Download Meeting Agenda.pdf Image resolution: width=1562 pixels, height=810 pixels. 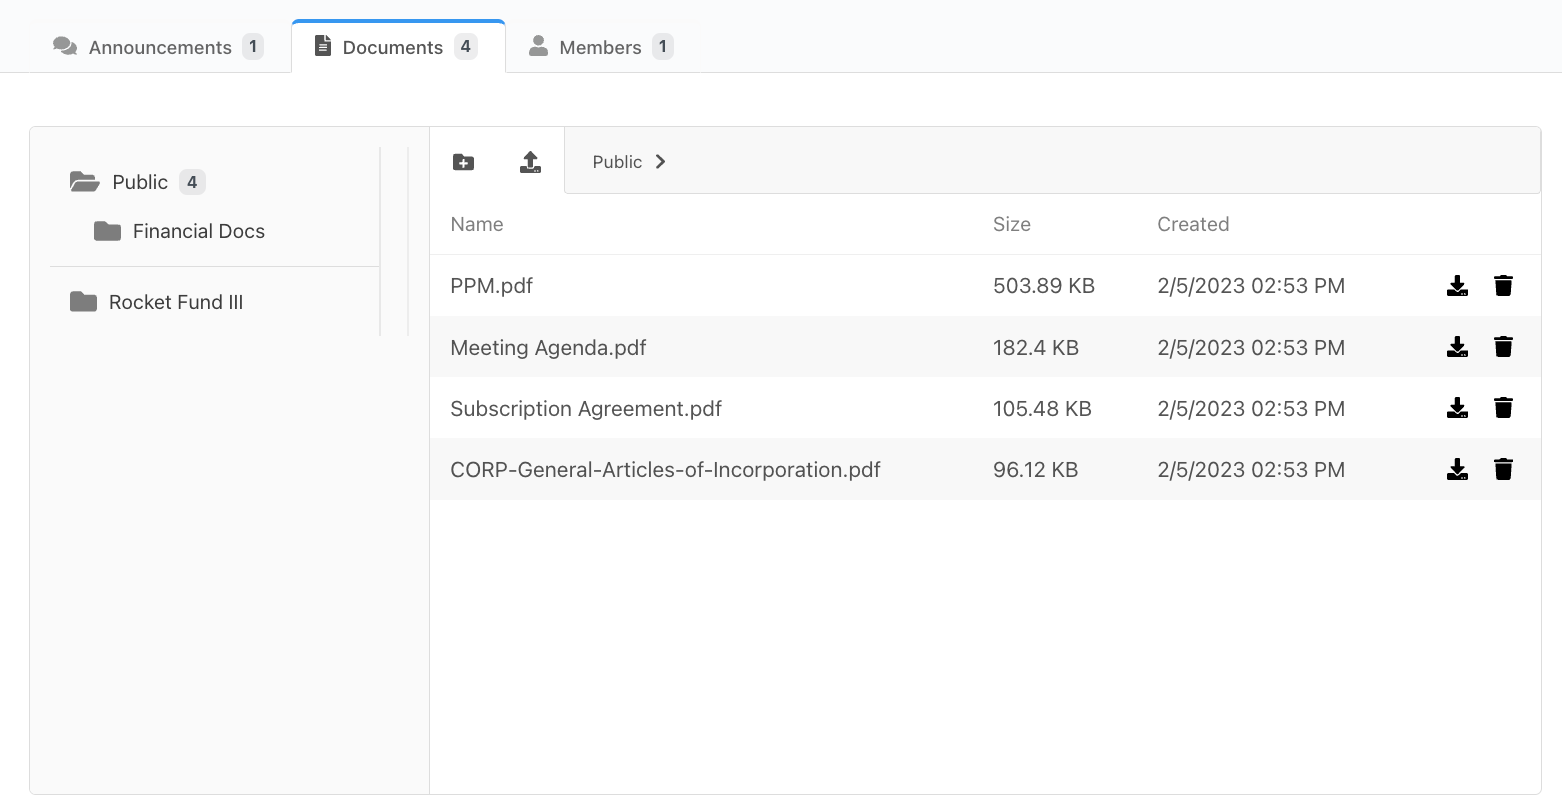(1457, 347)
